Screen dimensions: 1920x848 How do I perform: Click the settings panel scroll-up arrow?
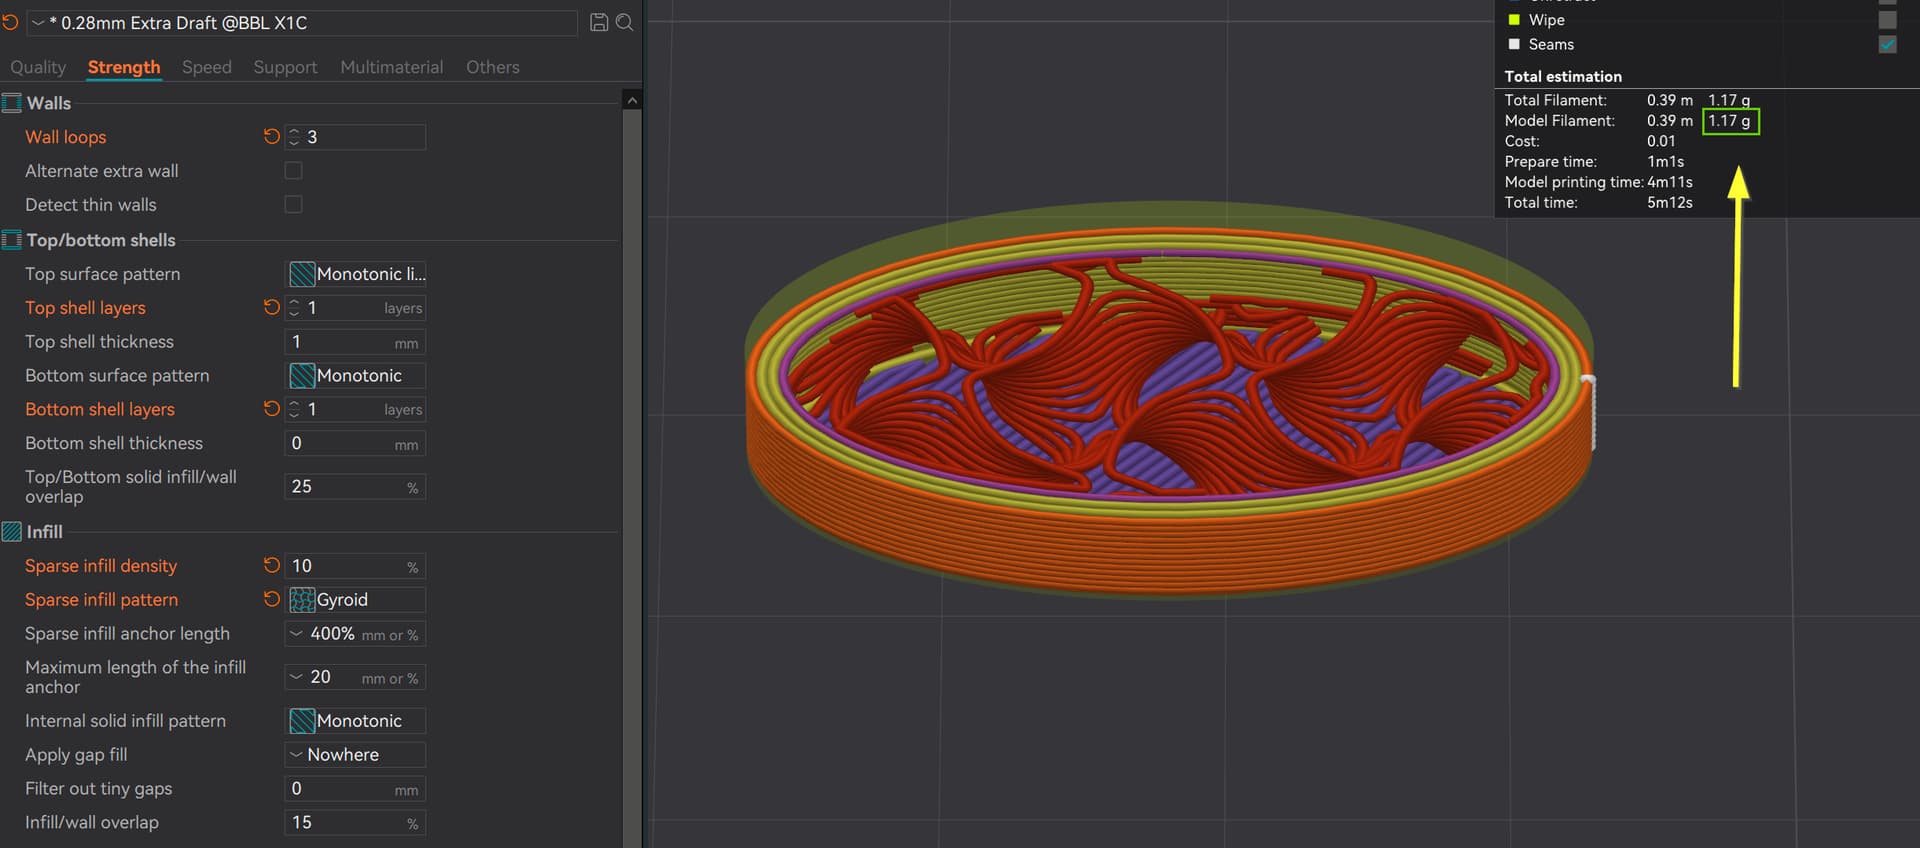(x=631, y=101)
